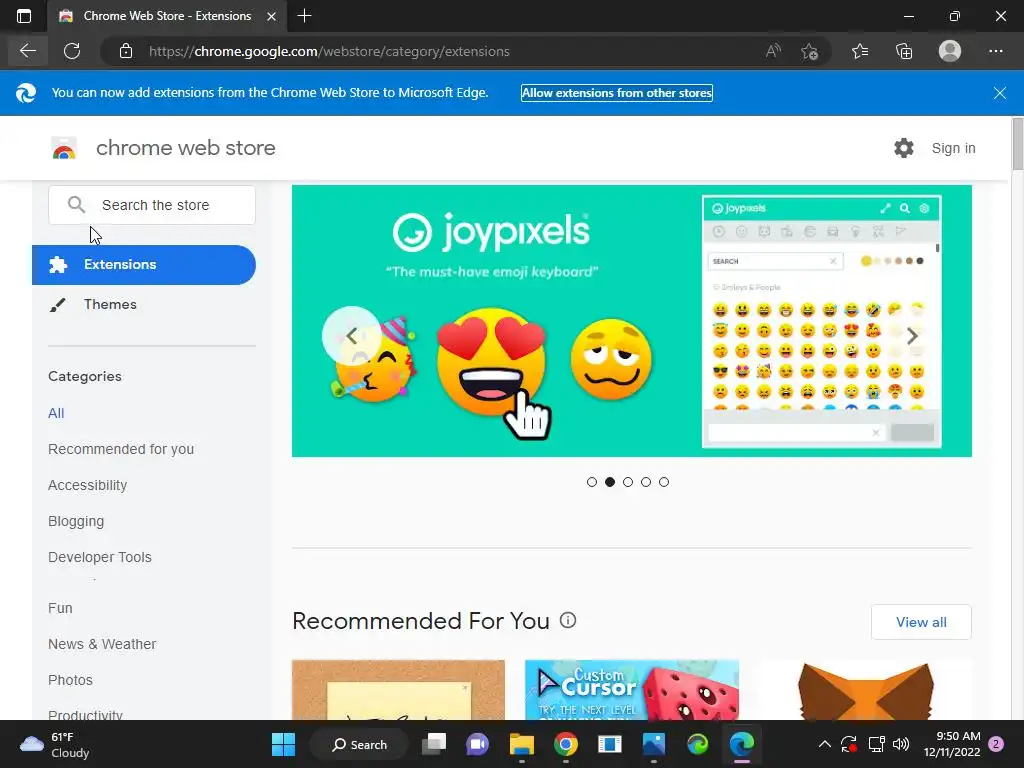1024x768 pixels.
Task: Open a new tab with plus button
Action: click(304, 16)
